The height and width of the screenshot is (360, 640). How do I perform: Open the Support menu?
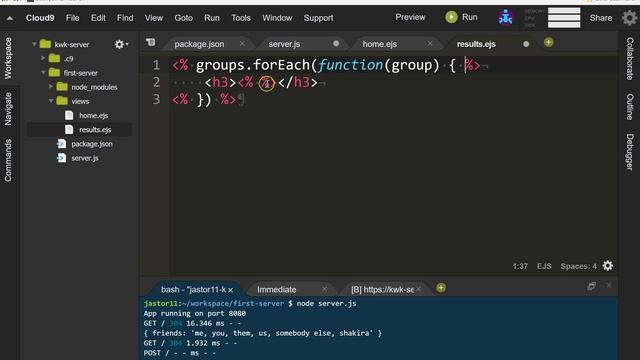[x=318, y=18]
